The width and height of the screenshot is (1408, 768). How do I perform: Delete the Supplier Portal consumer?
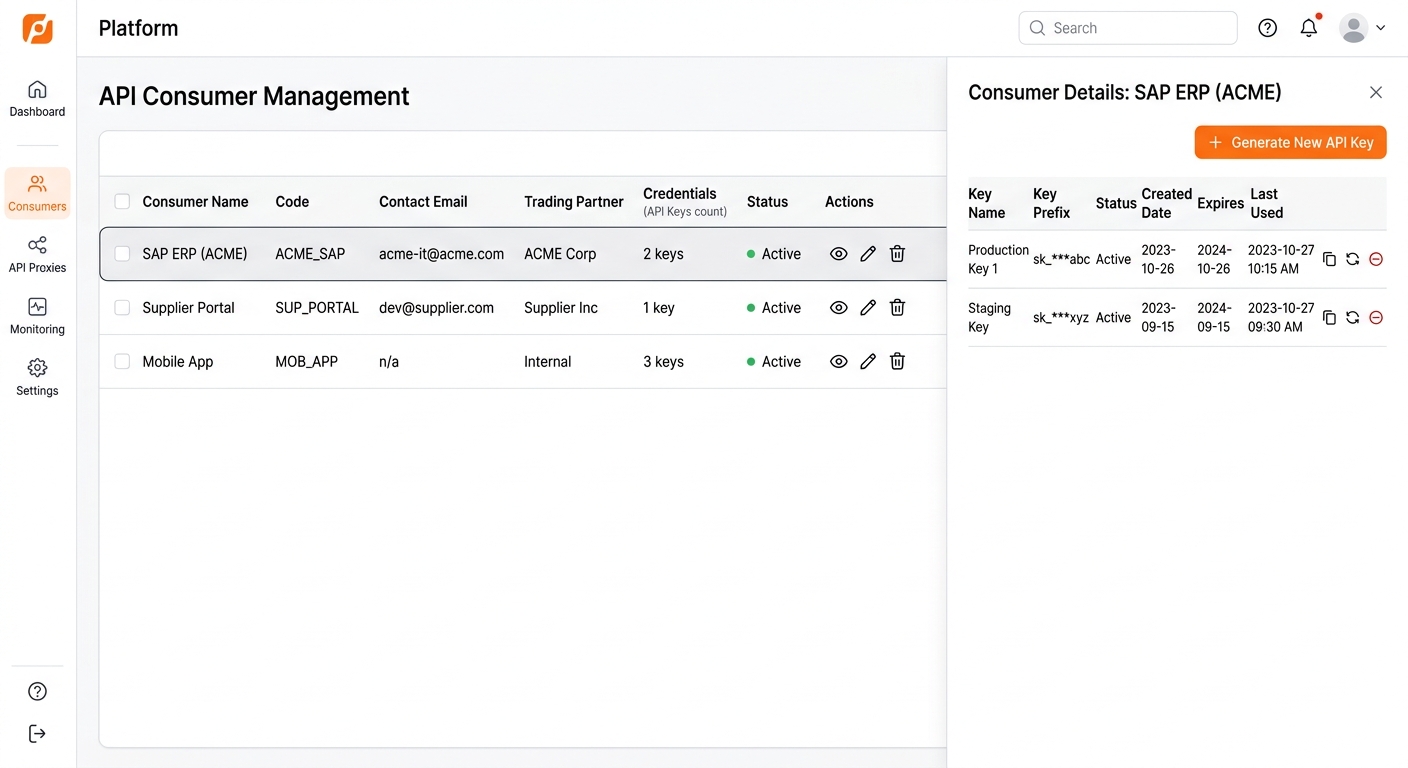[x=898, y=308]
